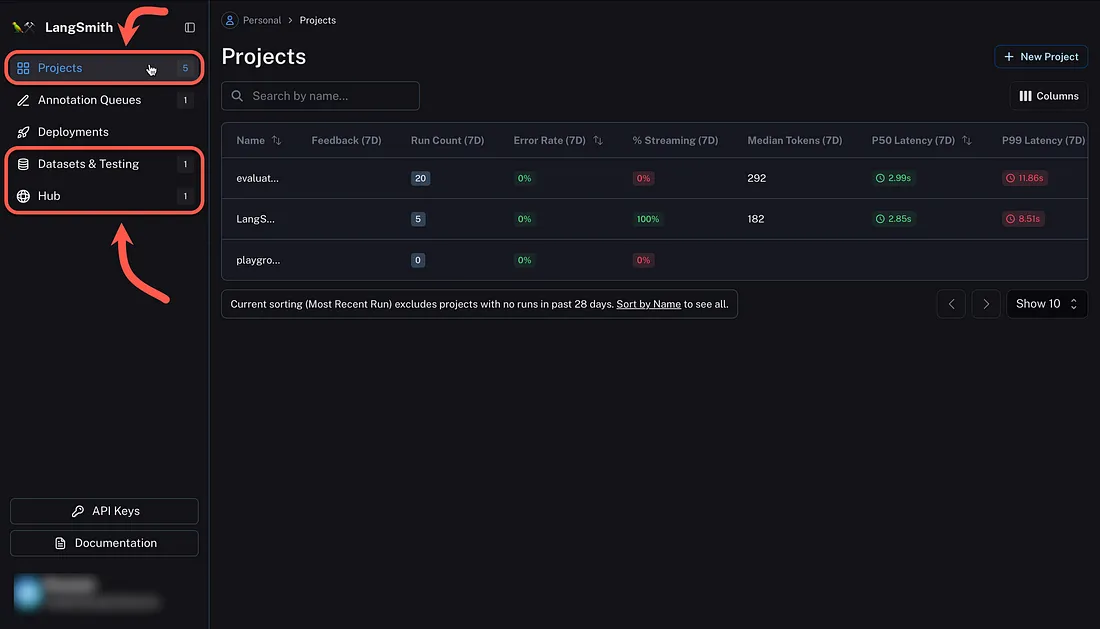The height and width of the screenshot is (629, 1100).
Task: Open the playgro... project row
Action: pyautogui.click(x=655, y=260)
